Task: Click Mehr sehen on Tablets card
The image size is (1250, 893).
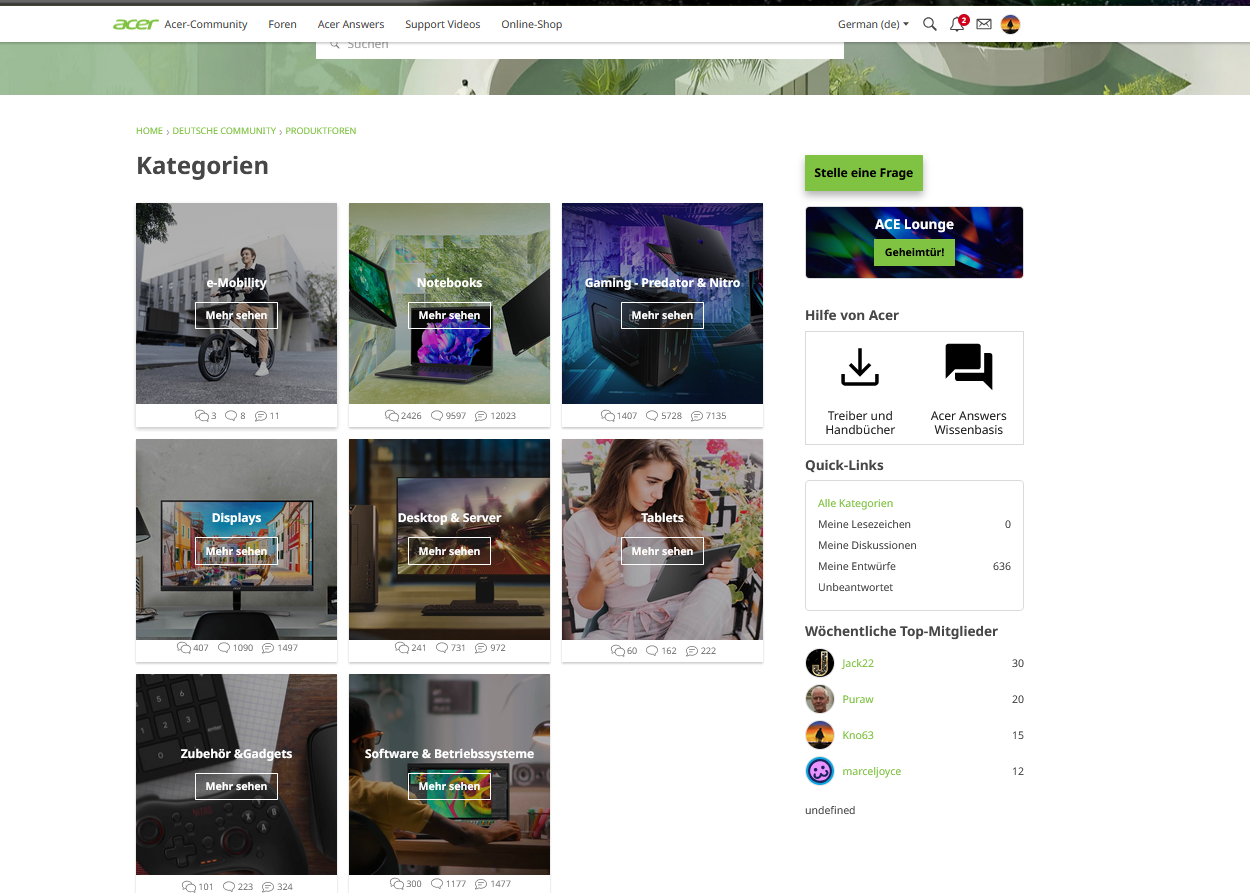Action: pos(662,551)
